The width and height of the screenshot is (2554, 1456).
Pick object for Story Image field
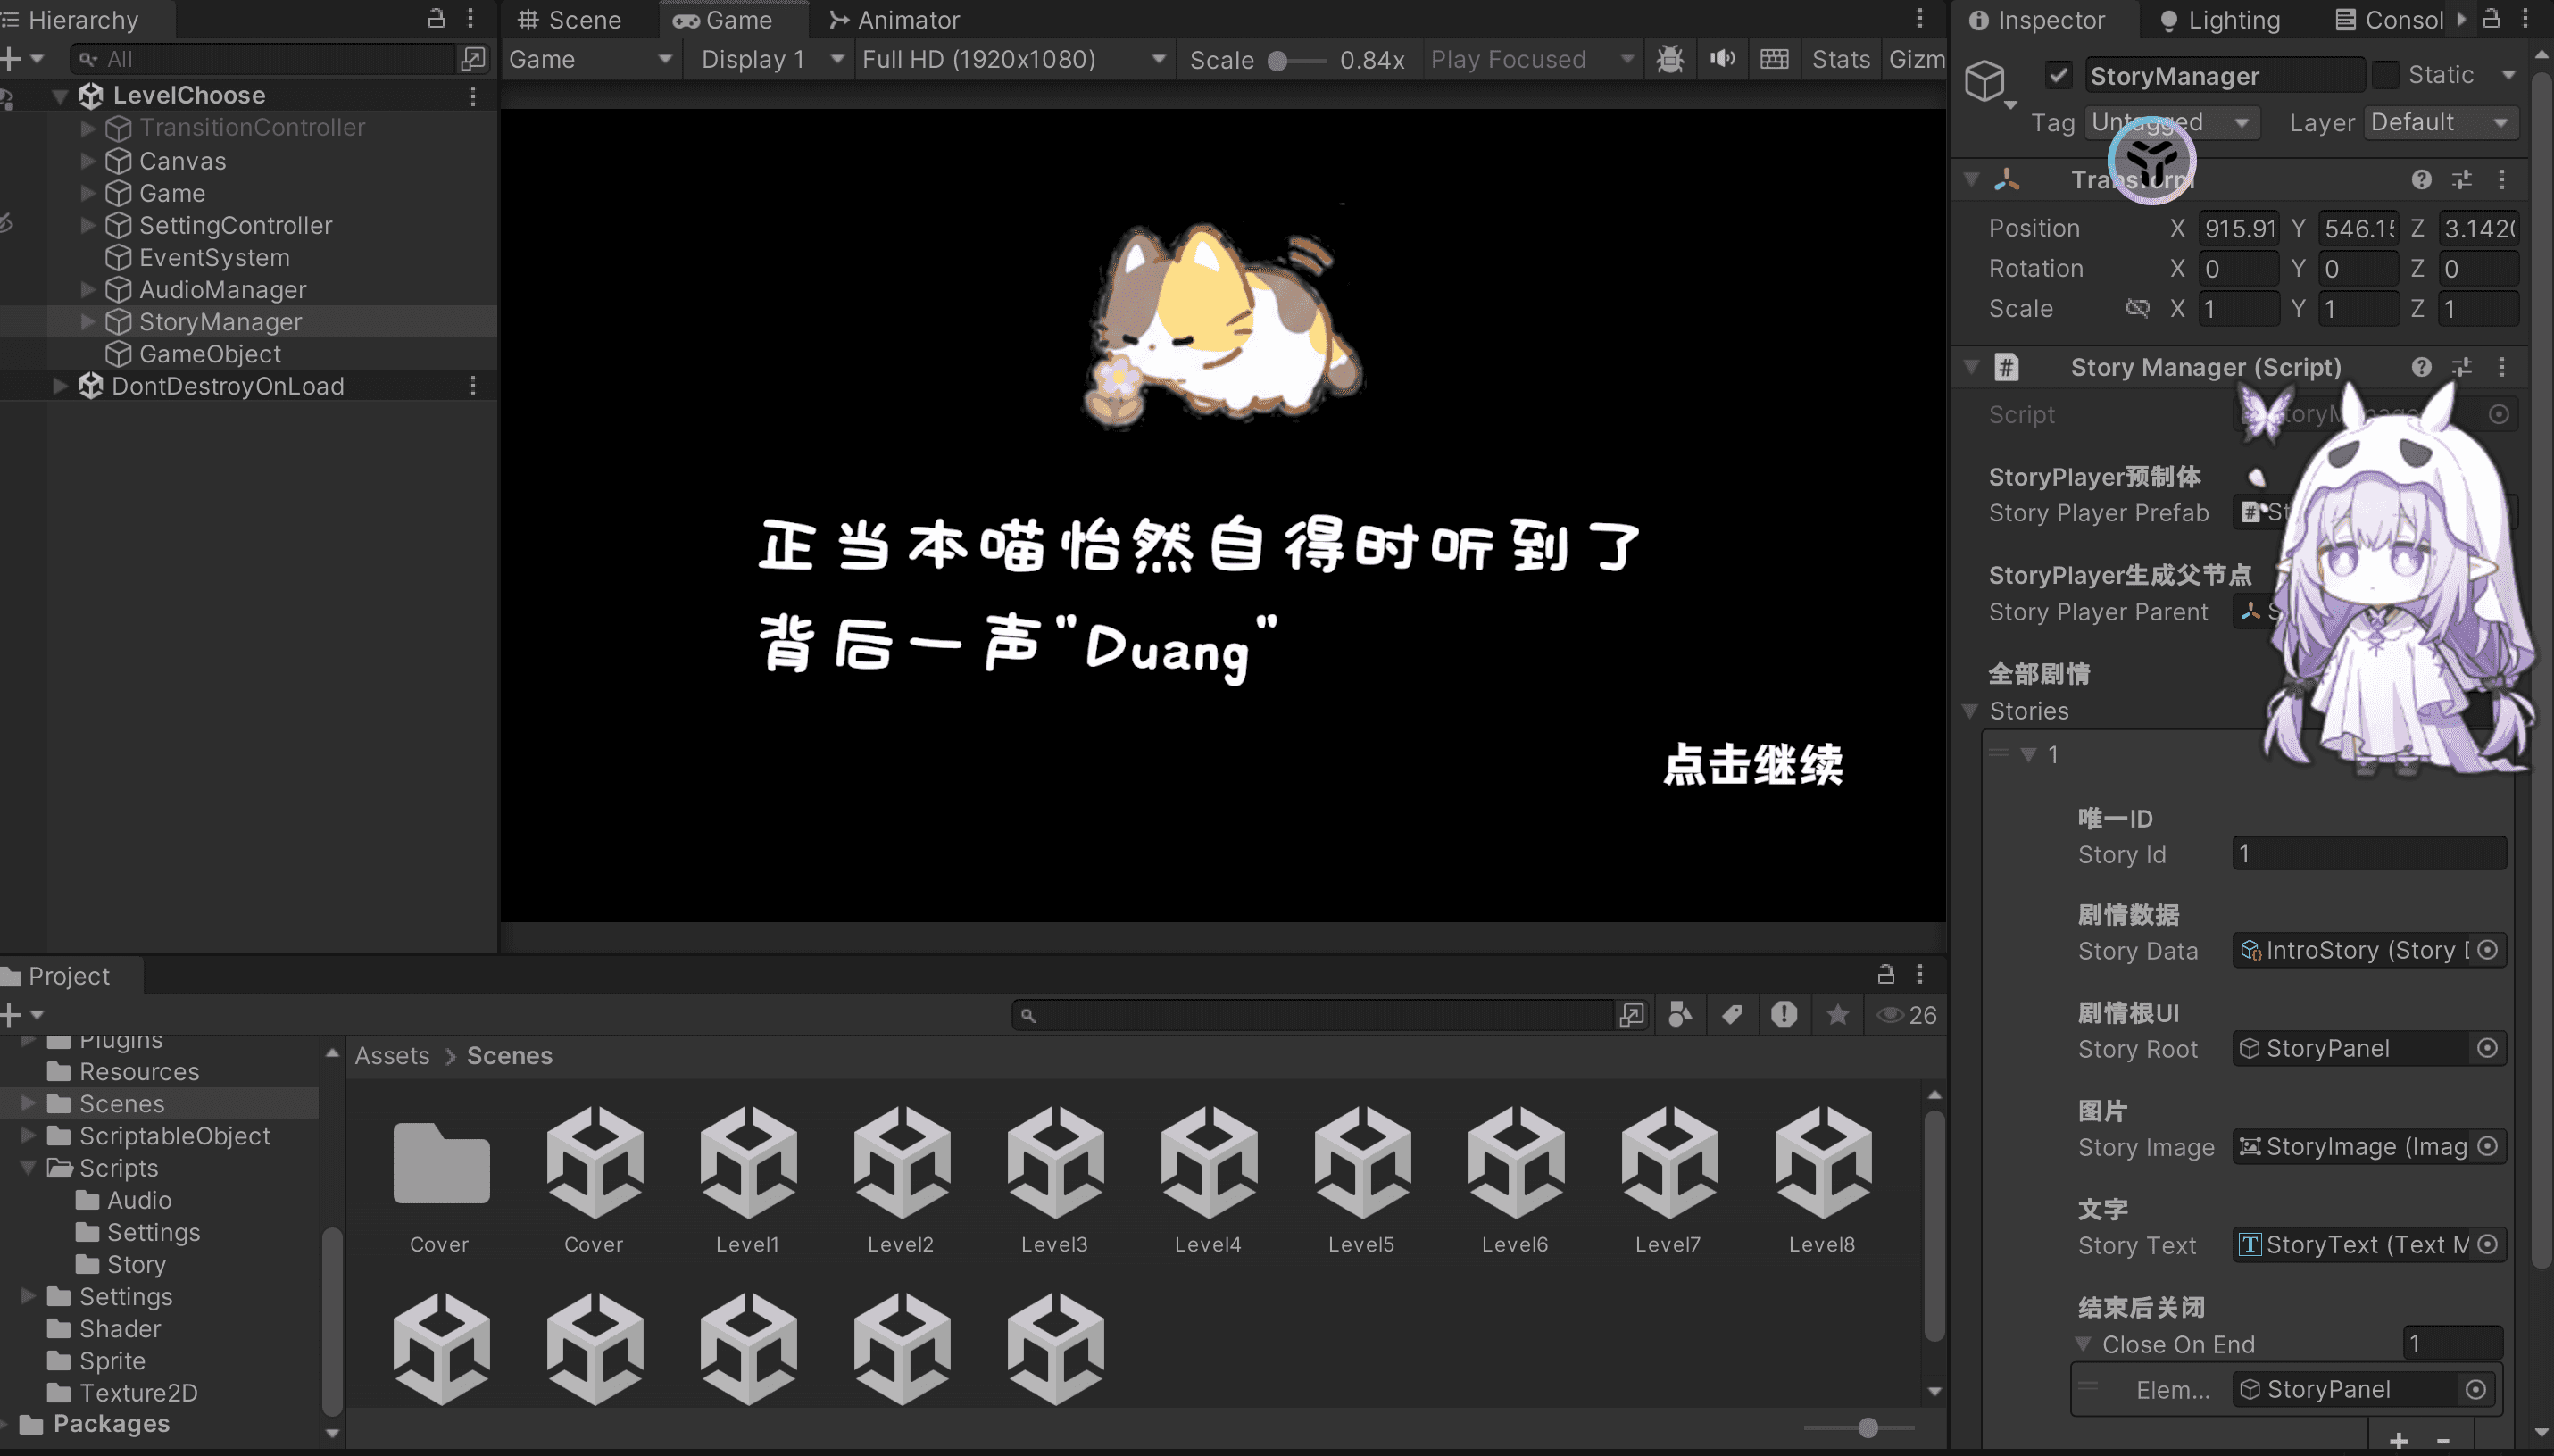pos(2488,1146)
